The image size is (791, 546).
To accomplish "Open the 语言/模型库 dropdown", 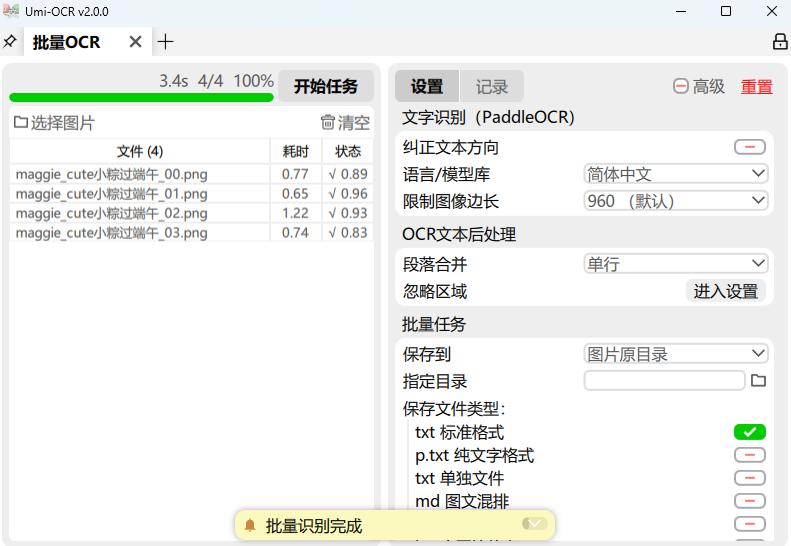I will pyautogui.click(x=676, y=174).
